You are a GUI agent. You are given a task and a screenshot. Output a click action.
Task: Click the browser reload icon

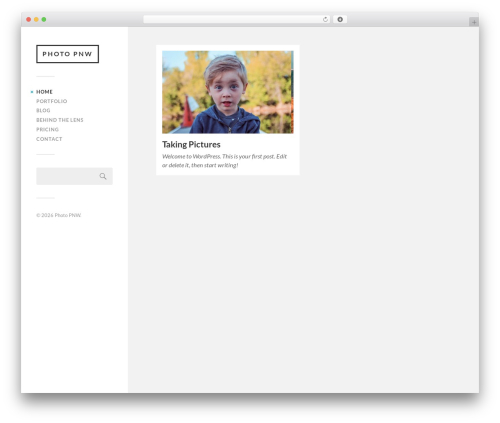(x=325, y=20)
